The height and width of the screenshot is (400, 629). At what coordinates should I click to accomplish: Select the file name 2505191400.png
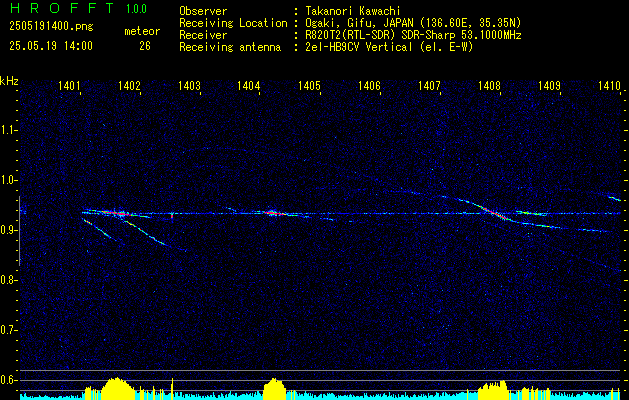[x=51, y=27]
